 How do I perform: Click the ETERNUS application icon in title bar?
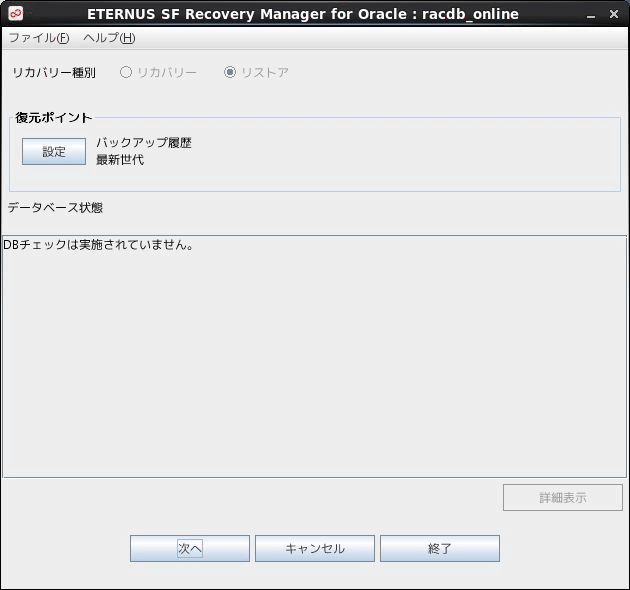tap(16, 14)
